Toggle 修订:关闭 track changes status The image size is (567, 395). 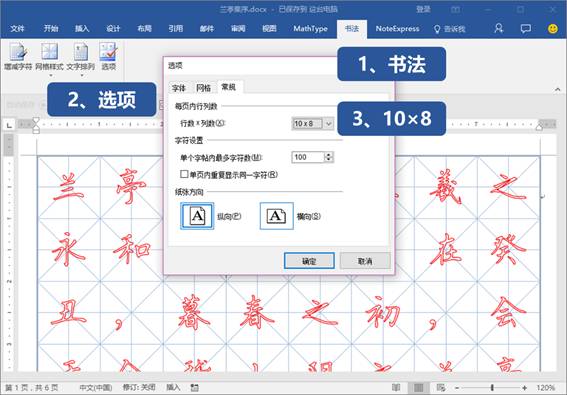click(x=139, y=387)
